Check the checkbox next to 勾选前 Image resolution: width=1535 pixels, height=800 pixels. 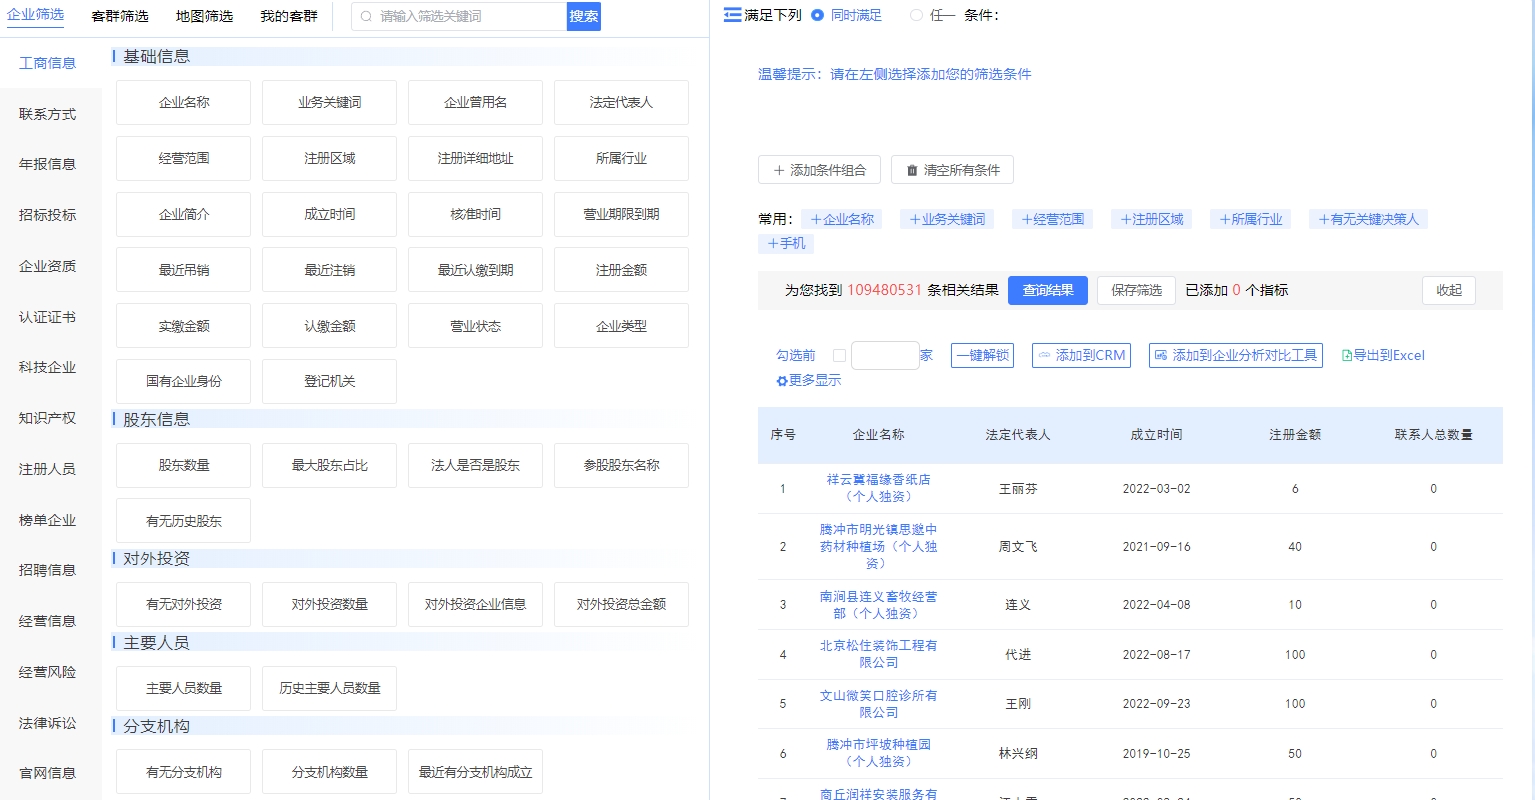click(838, 355)
